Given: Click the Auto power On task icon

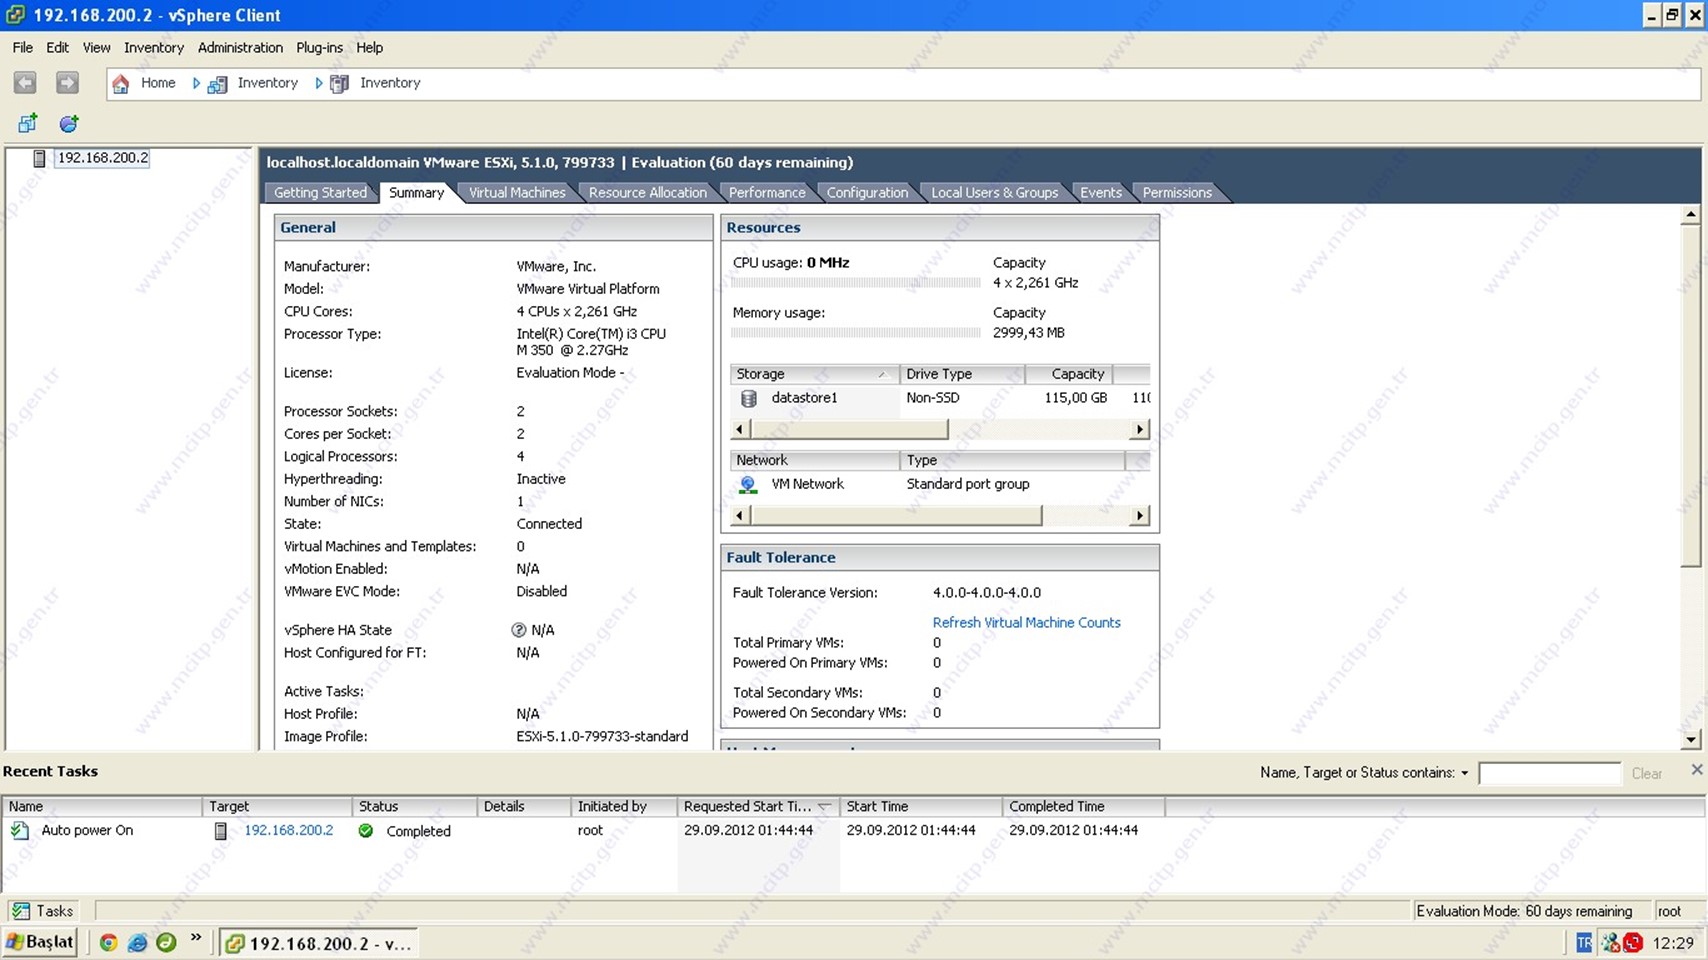Looking at the screenshot, I should 20,830.
